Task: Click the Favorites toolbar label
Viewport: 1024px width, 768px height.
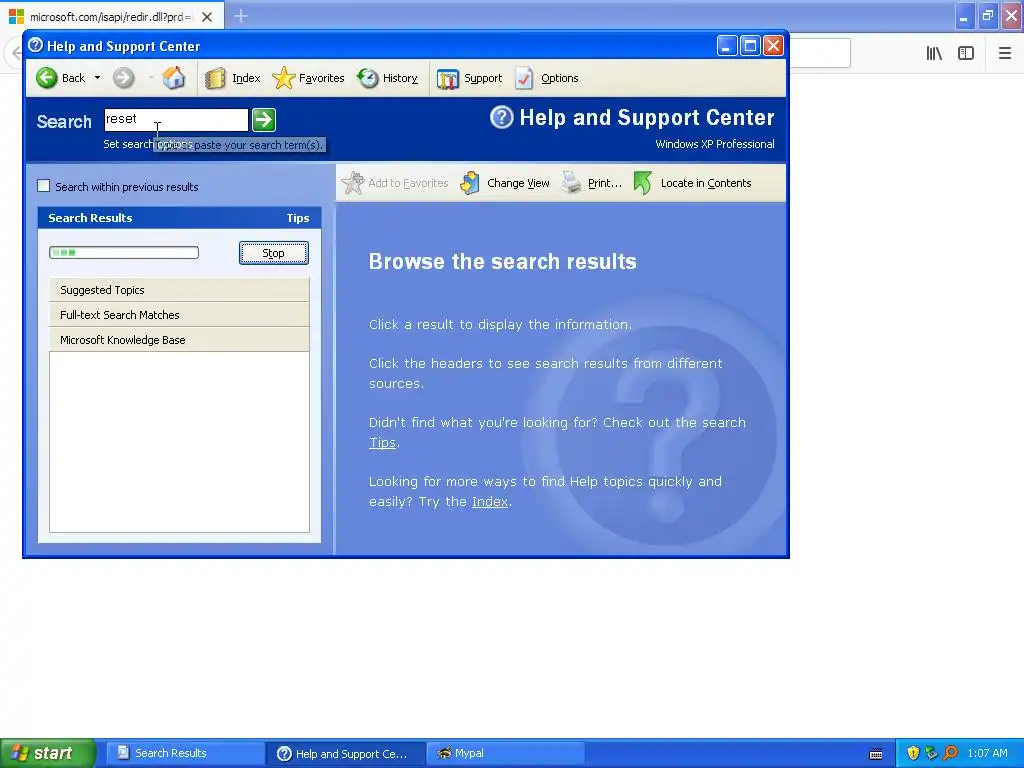Action: [x=321, y=78]
